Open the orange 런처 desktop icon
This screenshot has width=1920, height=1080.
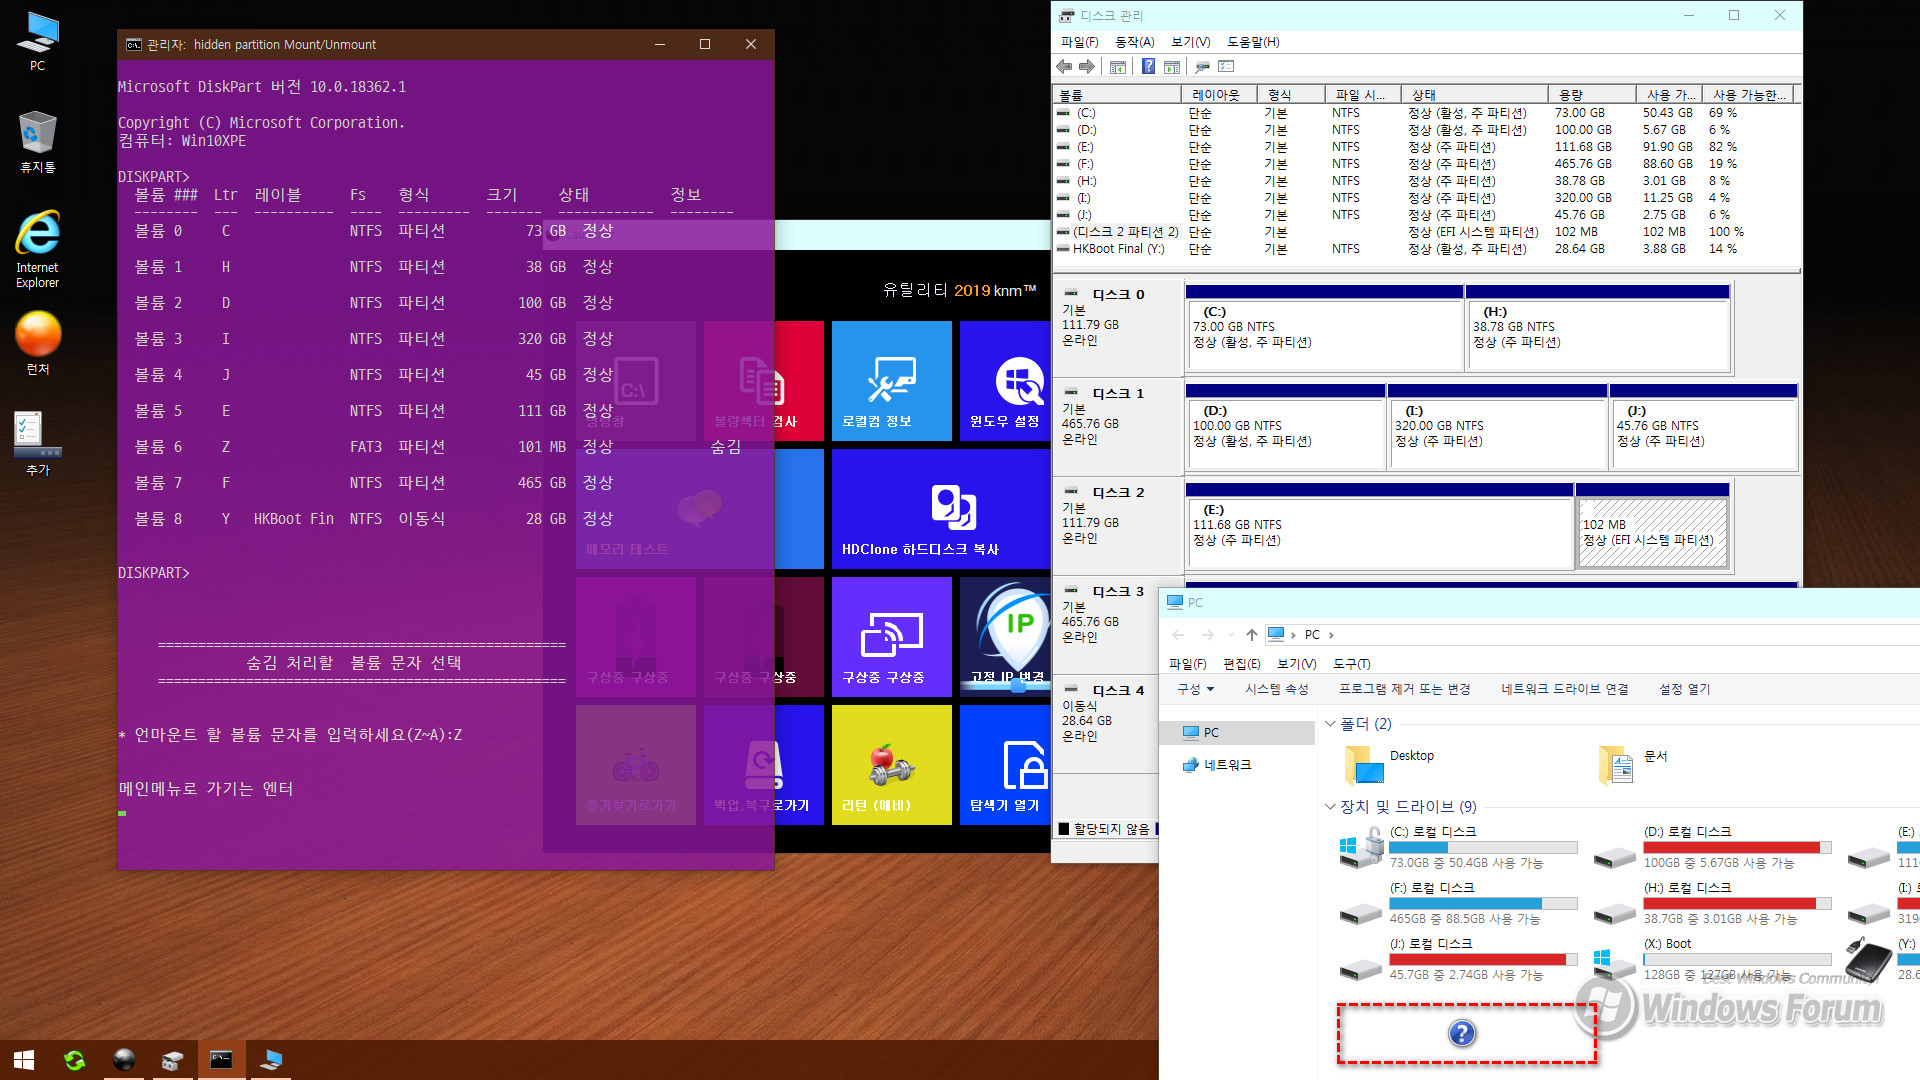(x=37, y=342)
